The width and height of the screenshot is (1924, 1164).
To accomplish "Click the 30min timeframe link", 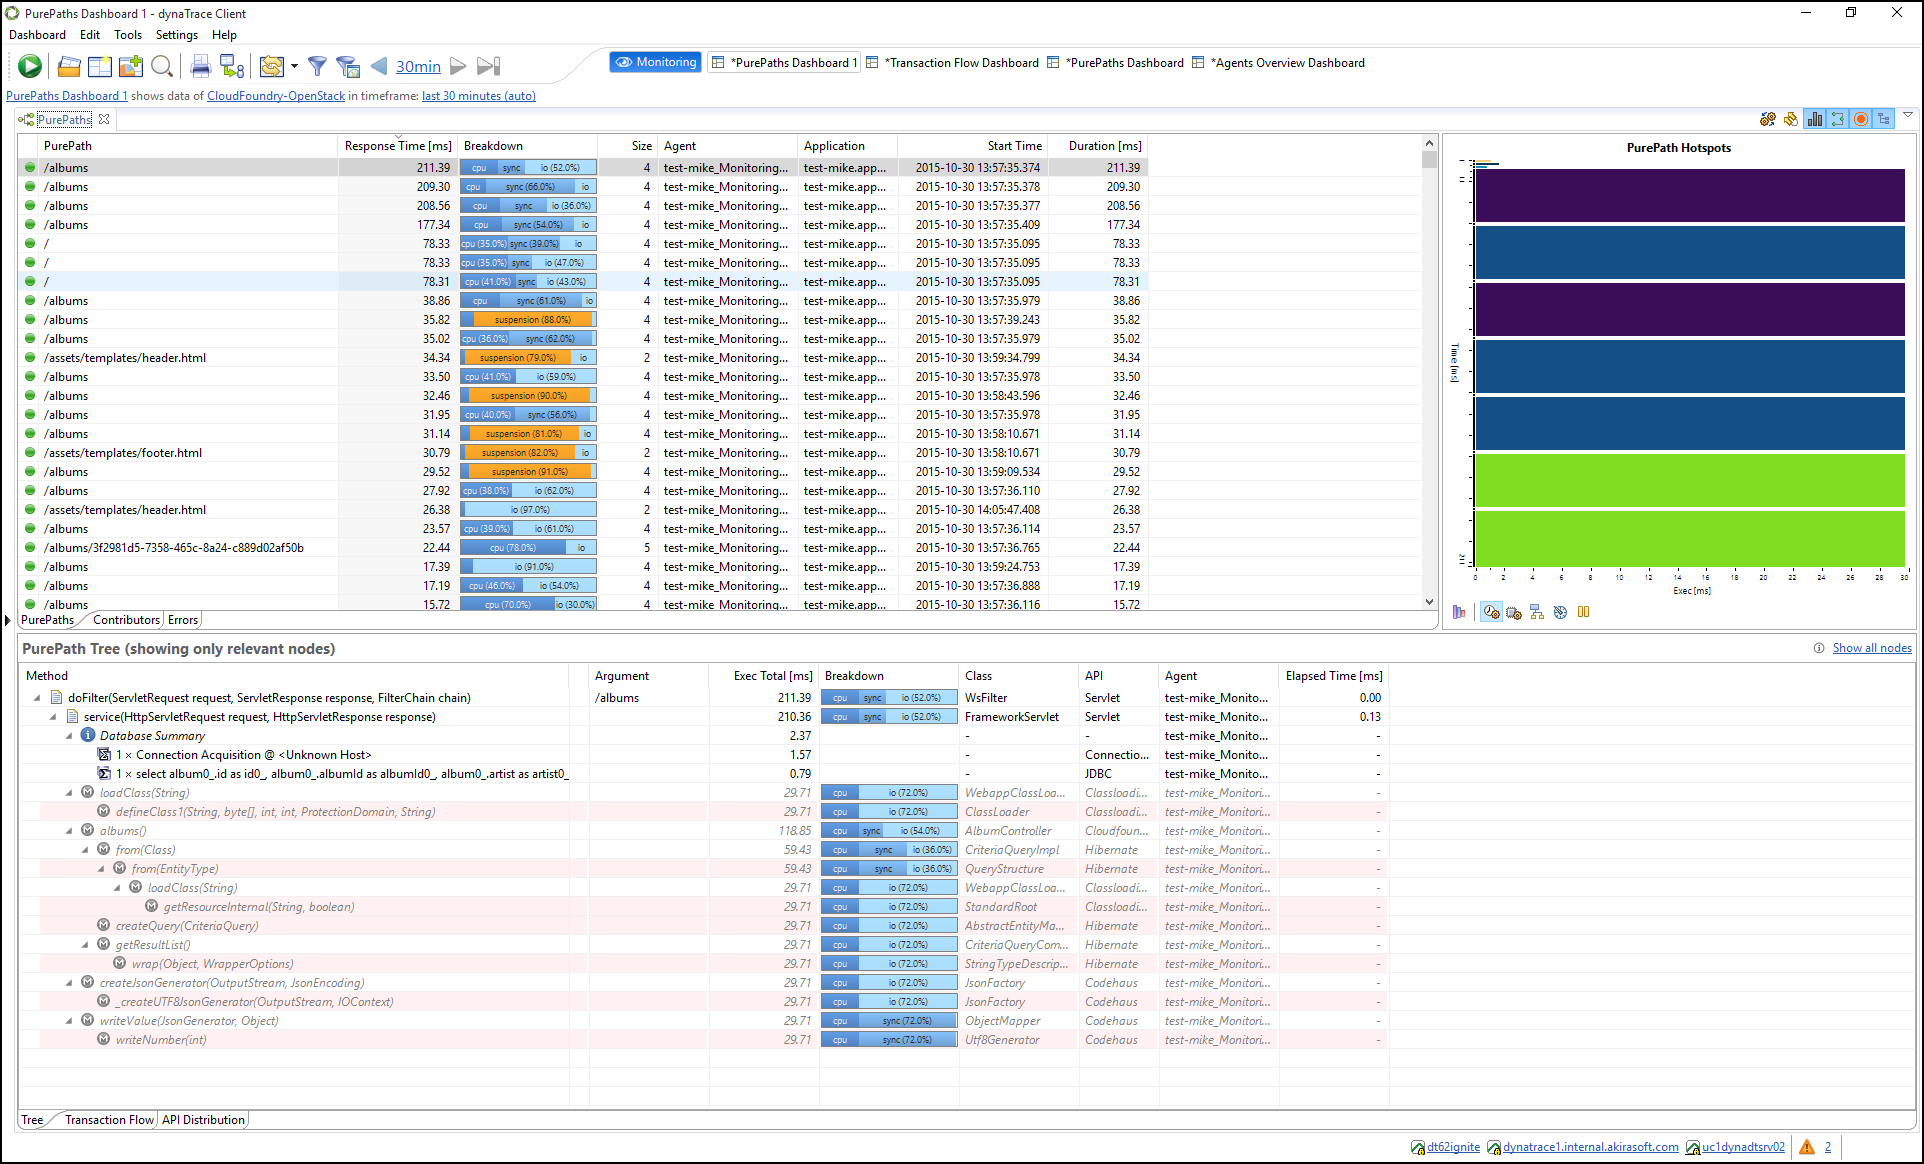I will (x=418, y=66).
